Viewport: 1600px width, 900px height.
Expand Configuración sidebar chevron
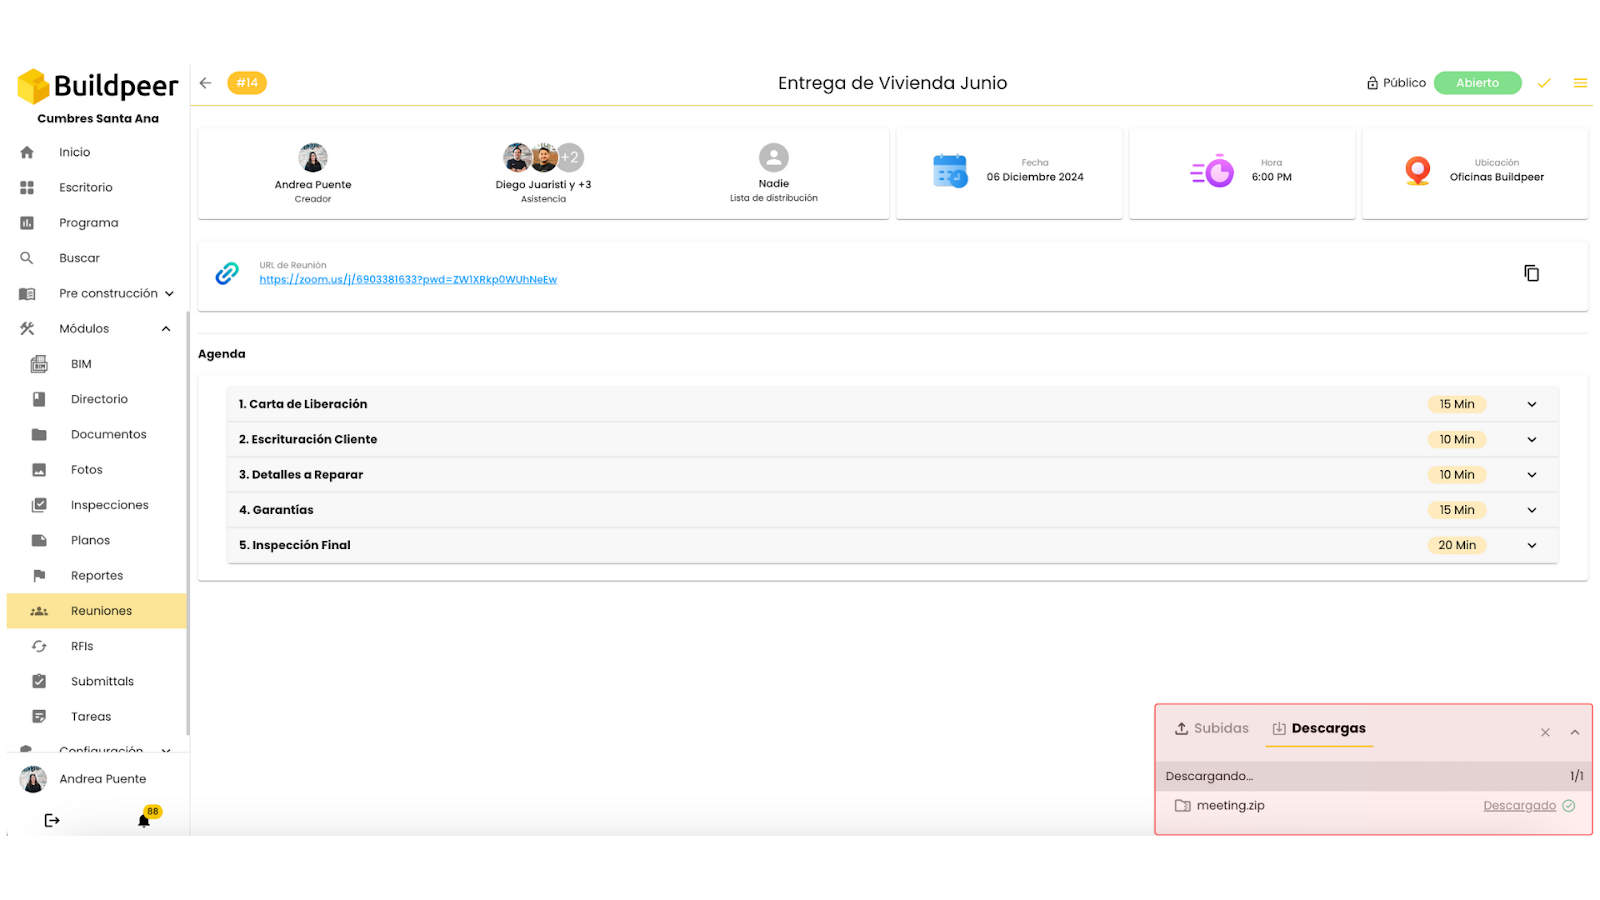(x=166, y=750)
